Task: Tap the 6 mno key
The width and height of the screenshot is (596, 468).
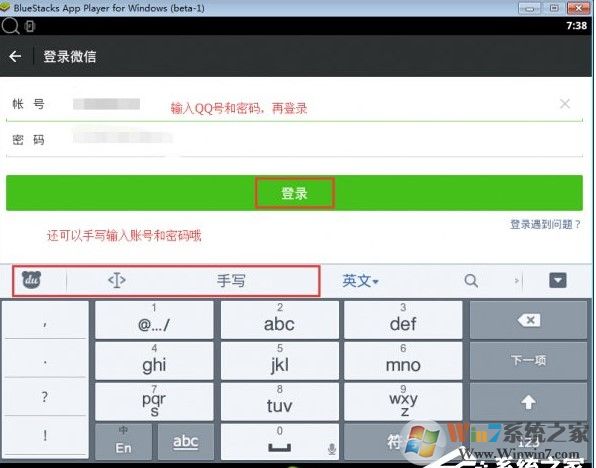Action: tap(403, 360)
